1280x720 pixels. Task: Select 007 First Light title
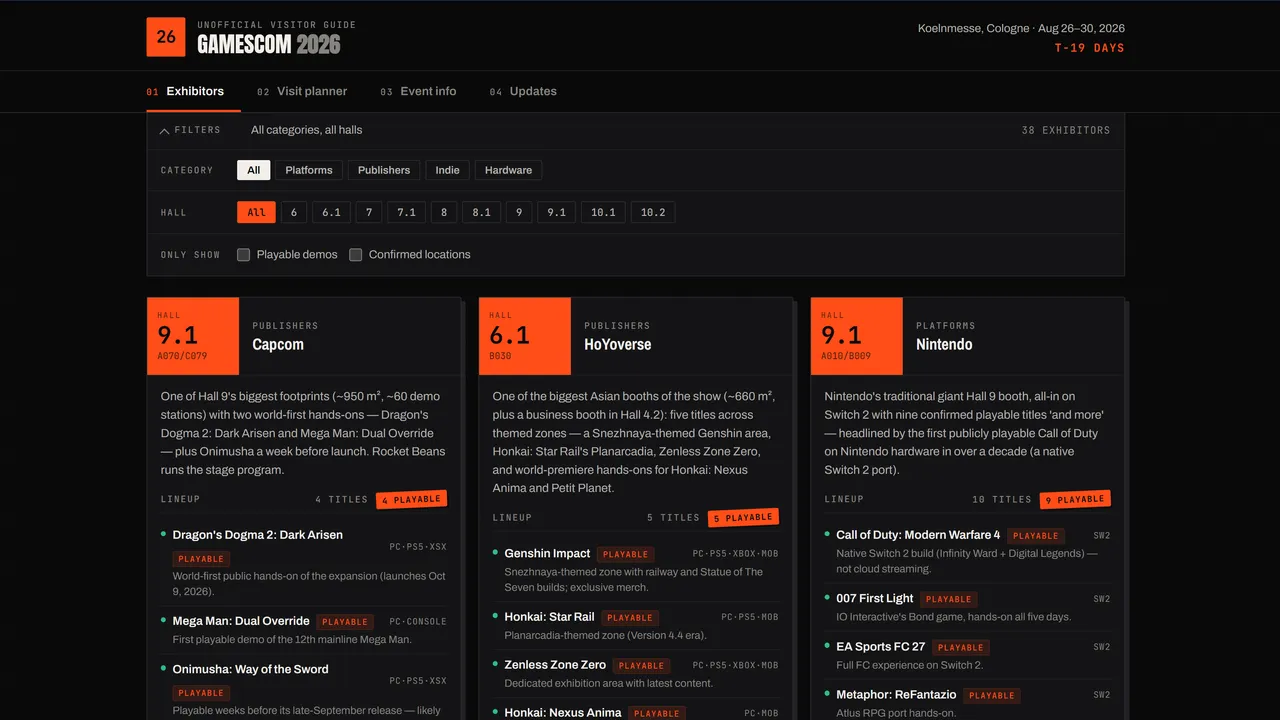point(874,598)
